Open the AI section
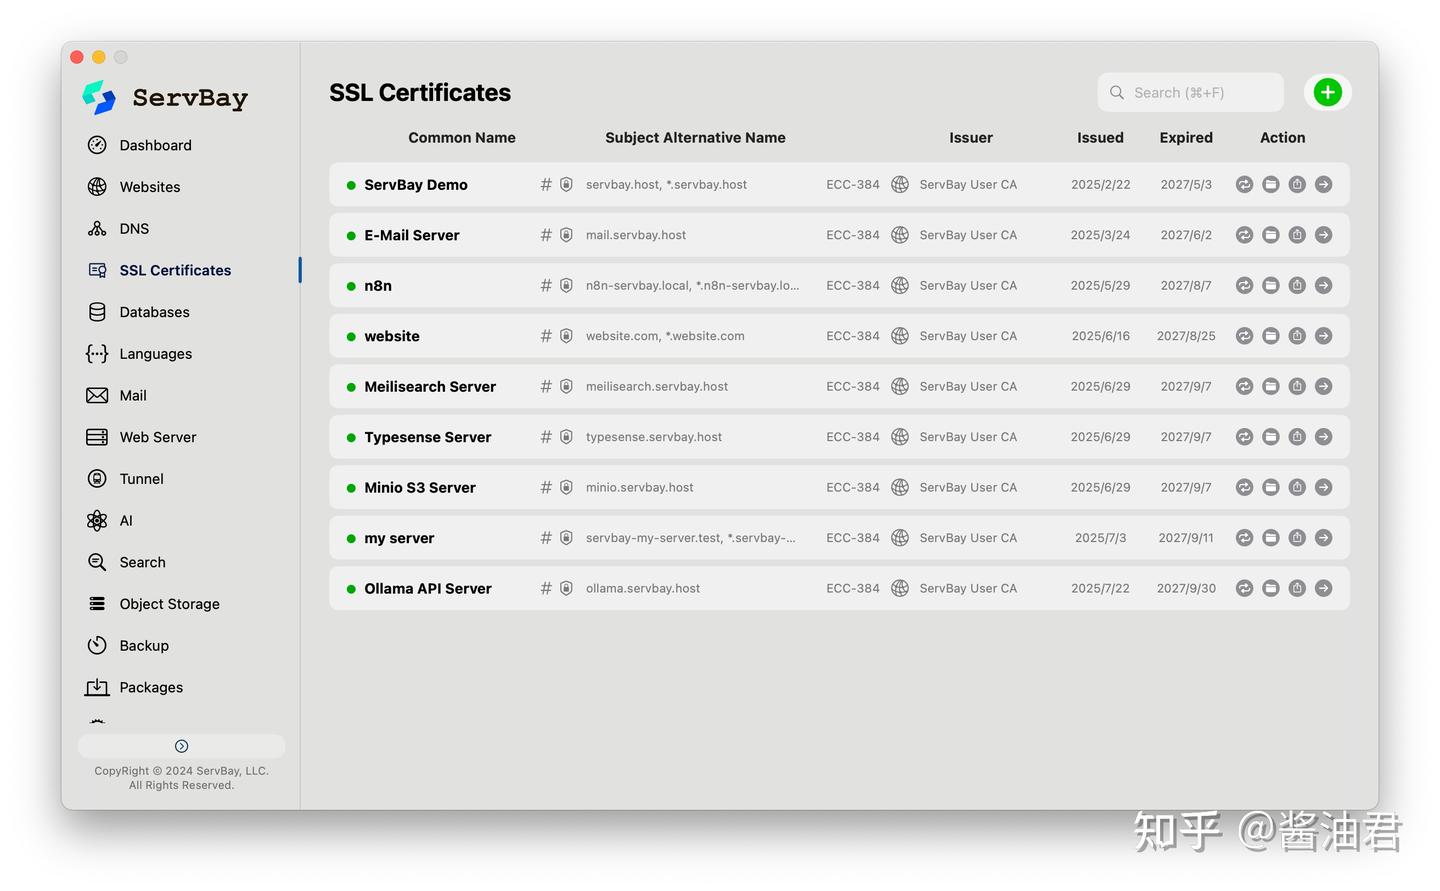This screenshot has width=1440, height=891. [x=126, y=521]
